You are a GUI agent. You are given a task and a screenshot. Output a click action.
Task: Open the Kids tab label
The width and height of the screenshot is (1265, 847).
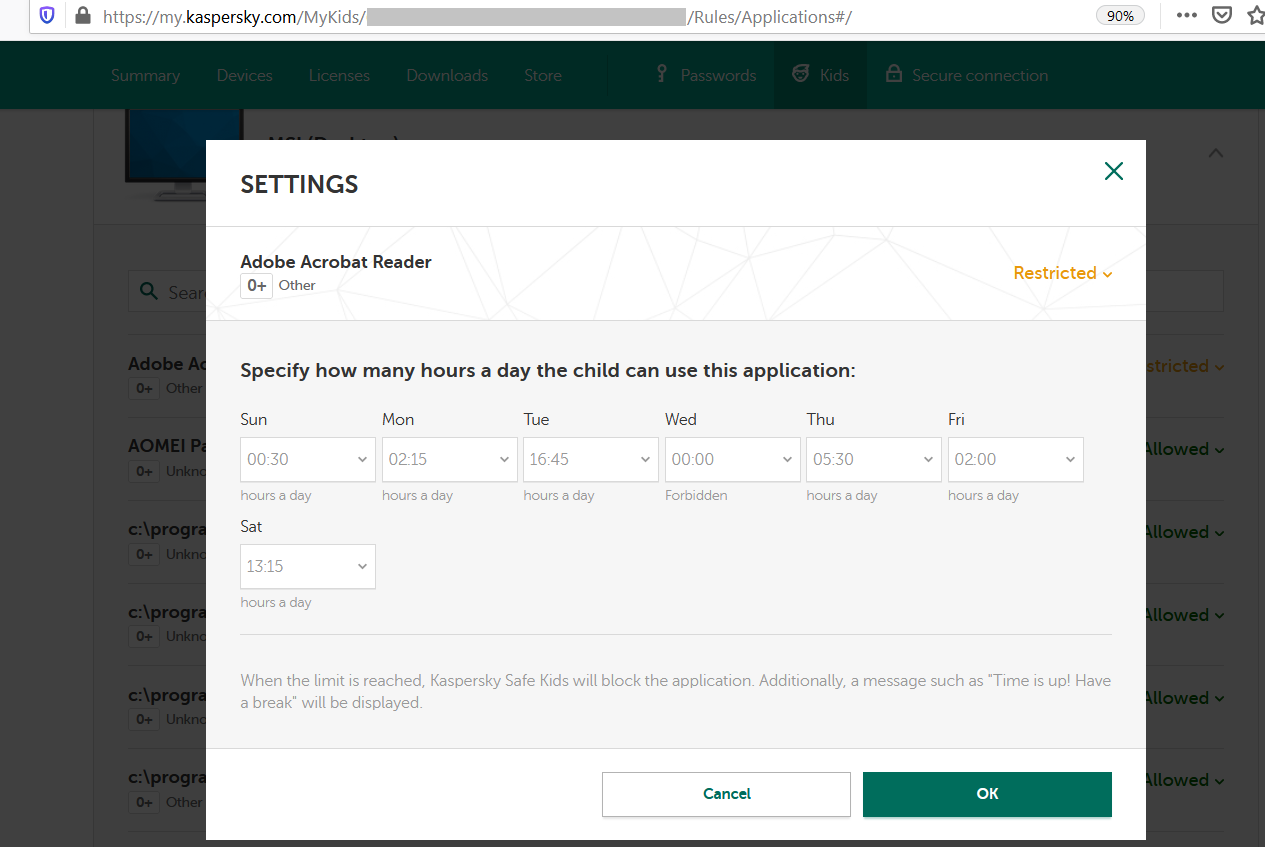coord(834,75)
